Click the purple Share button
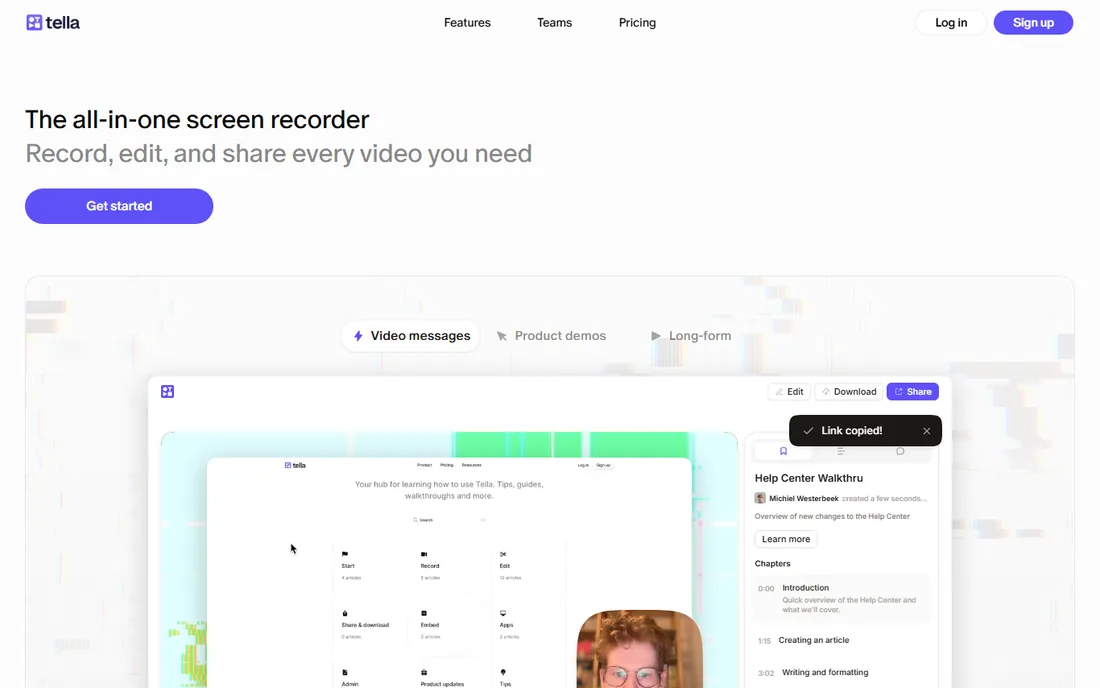1100x688 pixels. [913, 391]
